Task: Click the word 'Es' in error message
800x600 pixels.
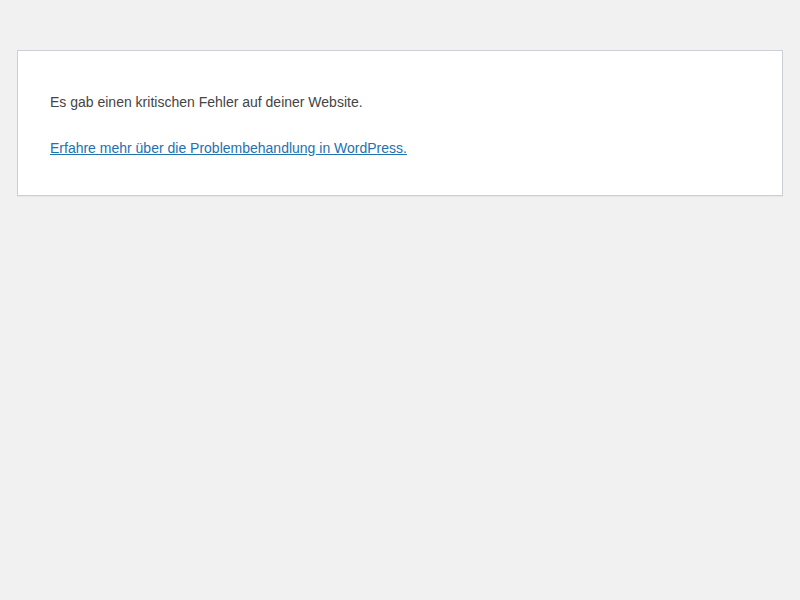Action: 58,102
